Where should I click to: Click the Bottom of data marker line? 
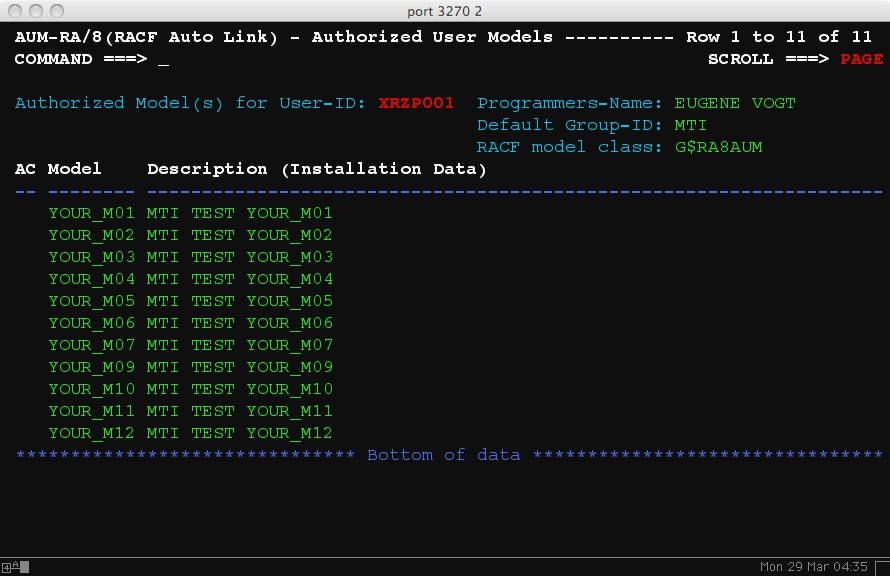(444, 455)
